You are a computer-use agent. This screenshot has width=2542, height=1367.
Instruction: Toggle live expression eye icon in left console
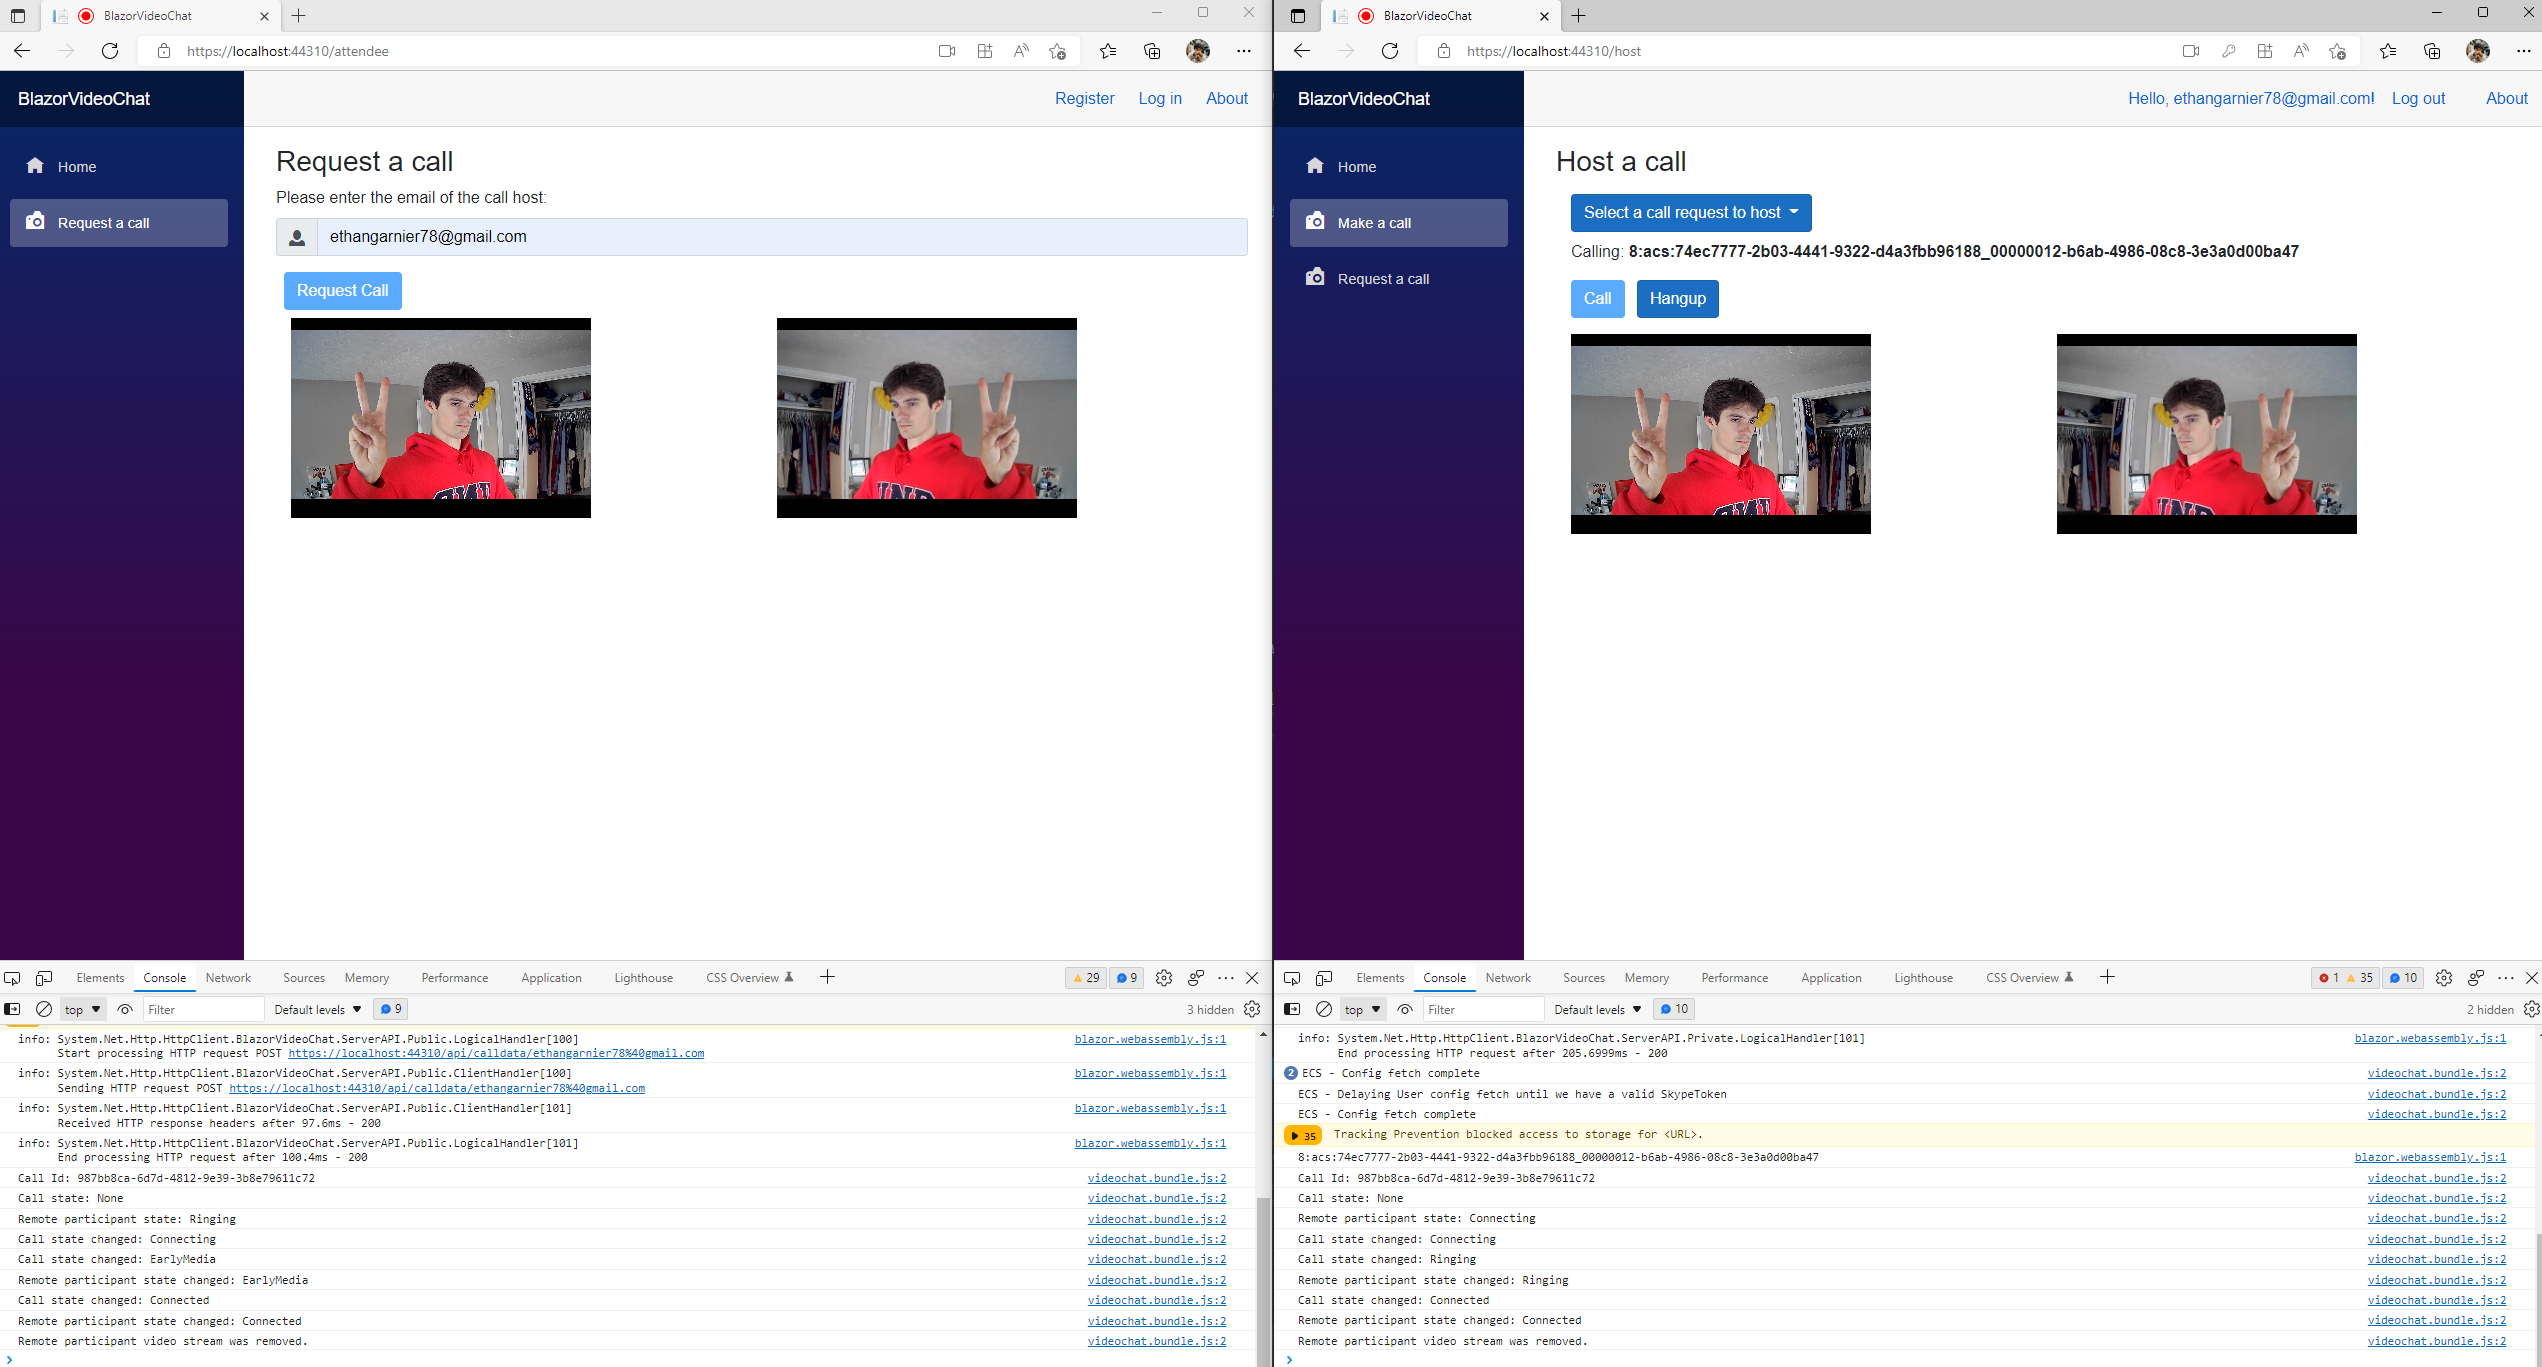(125, 1009)
